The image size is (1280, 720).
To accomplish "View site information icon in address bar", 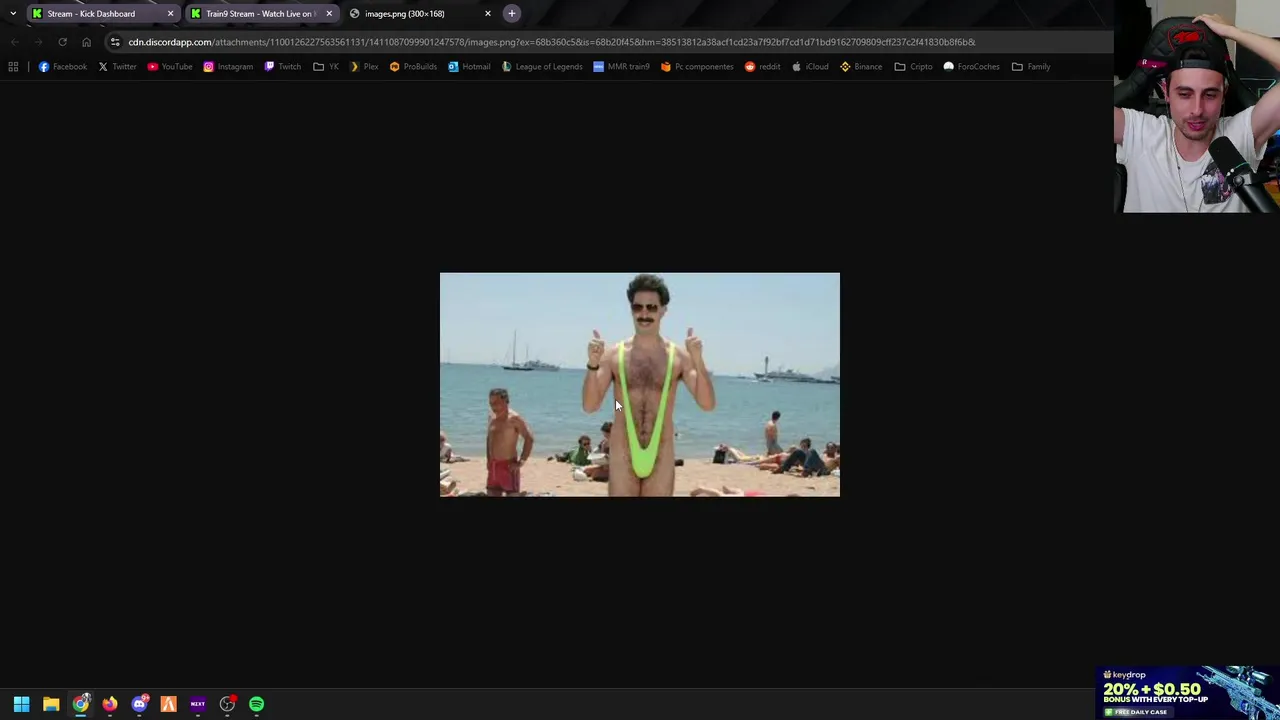I will tap(115, 42).
